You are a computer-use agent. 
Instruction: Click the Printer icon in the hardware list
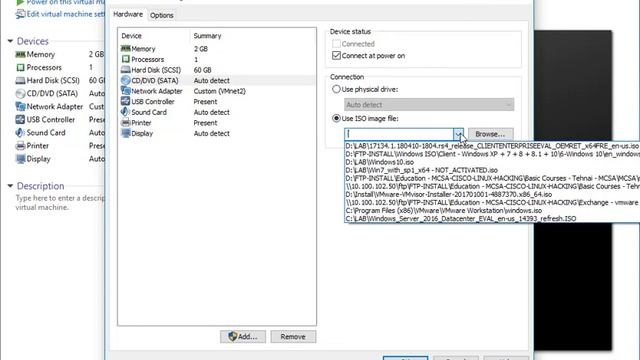(126, 122)
